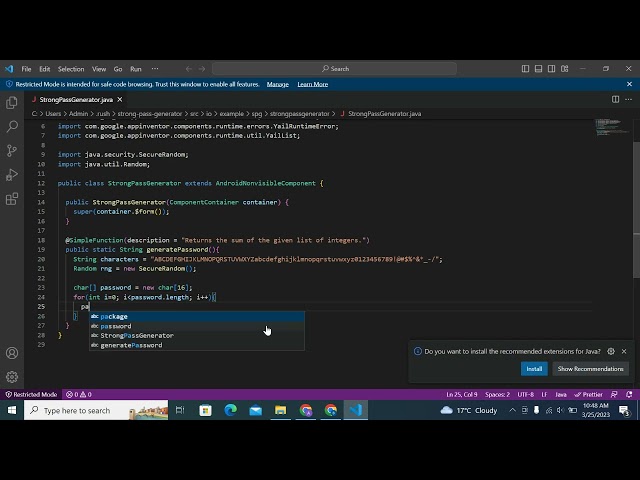
Task: Click the 'LF' end of line entry
Action: [544, 394]
